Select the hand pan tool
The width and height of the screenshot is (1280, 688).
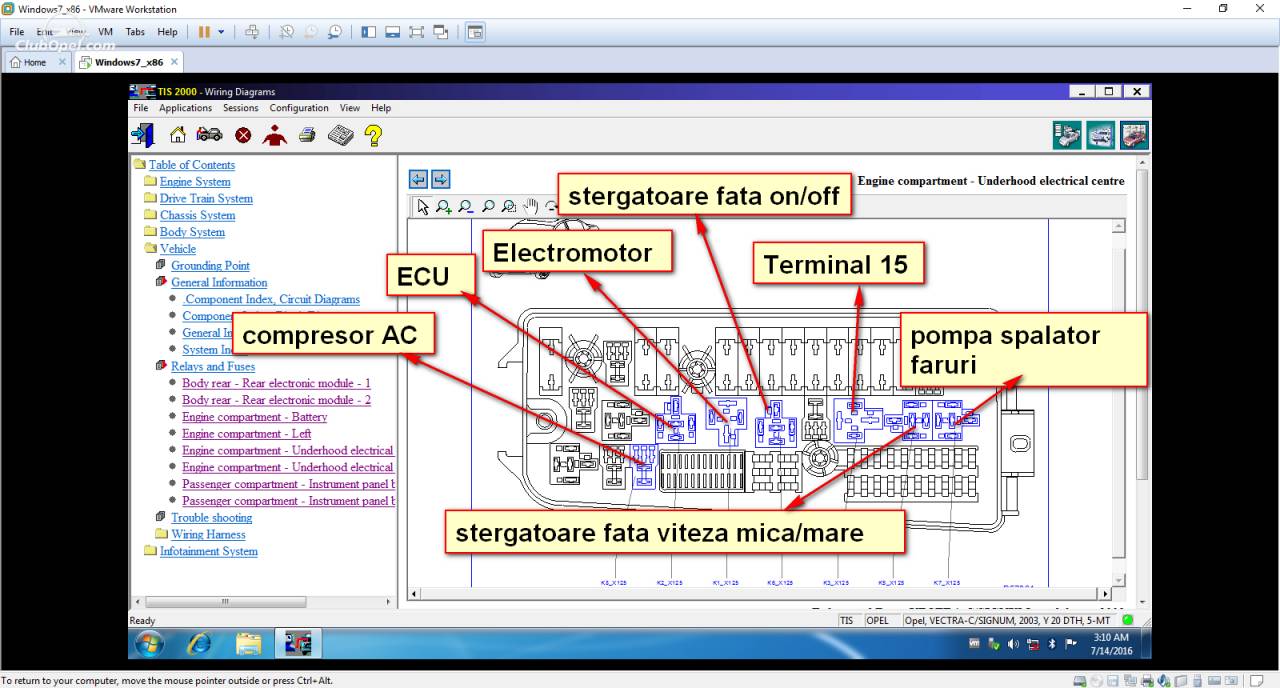click(x=531, y=207)
